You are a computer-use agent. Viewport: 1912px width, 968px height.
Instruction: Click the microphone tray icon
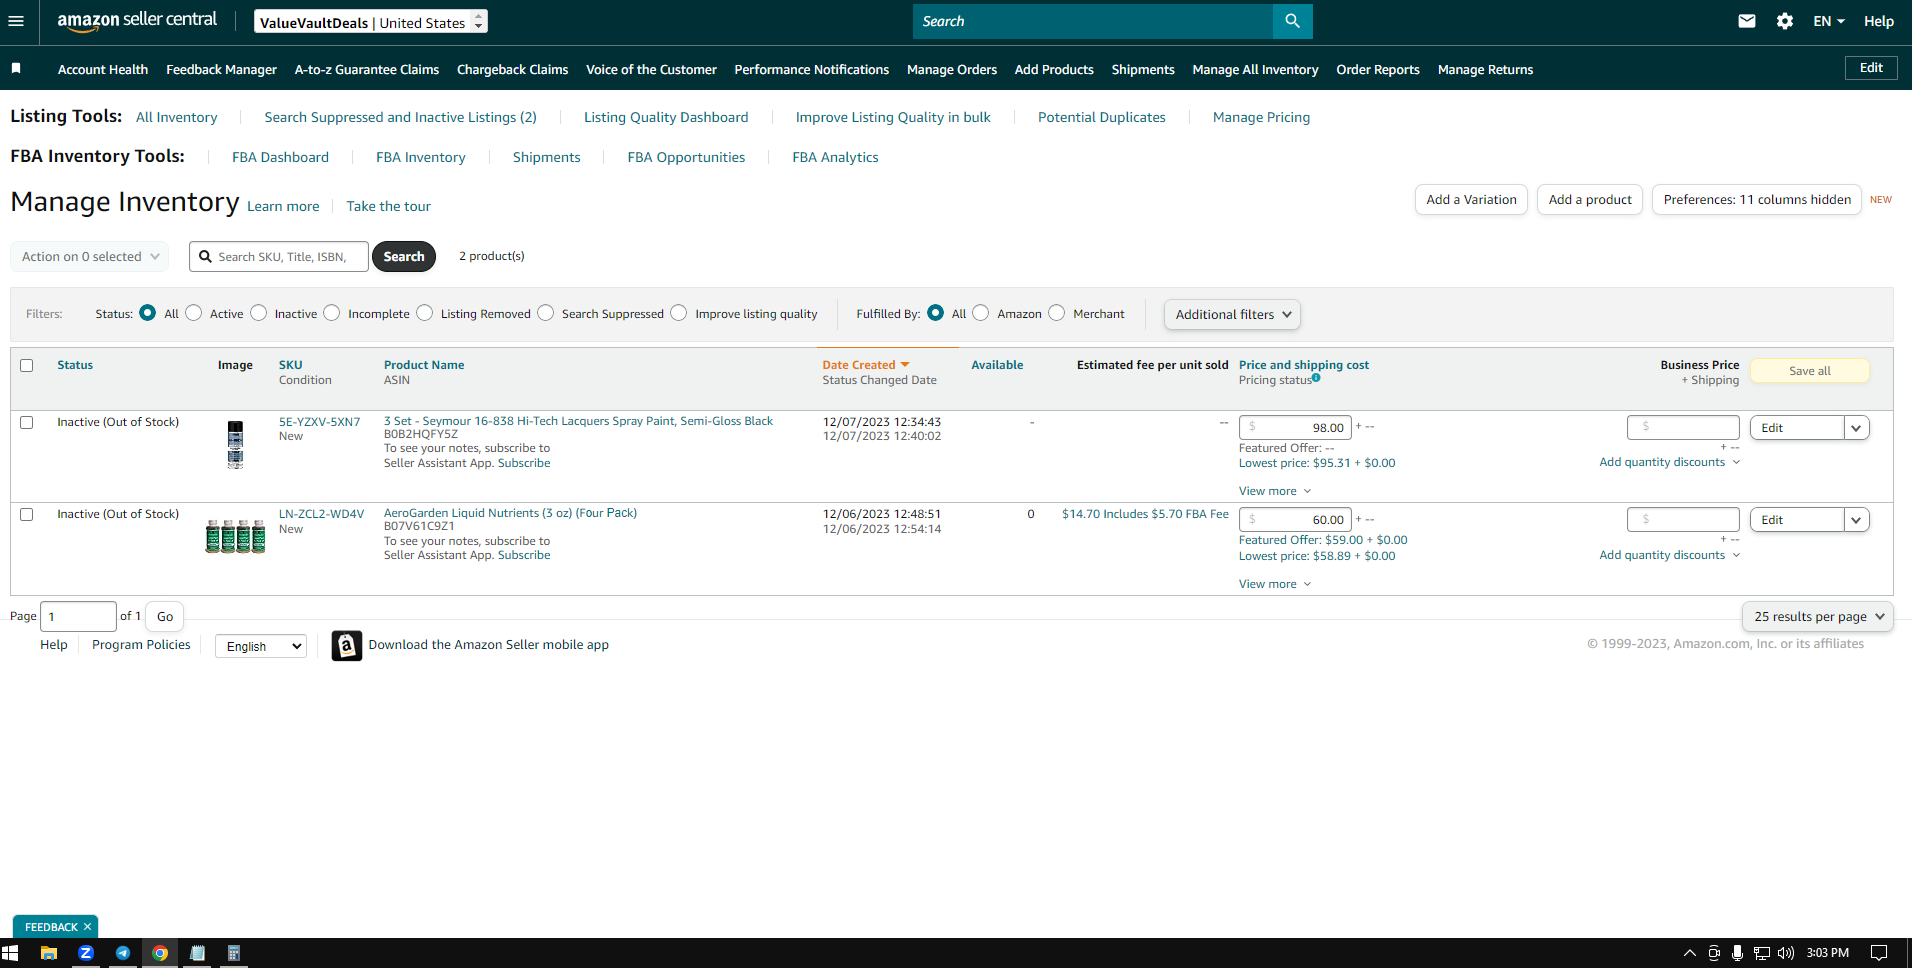[1738, 953]
